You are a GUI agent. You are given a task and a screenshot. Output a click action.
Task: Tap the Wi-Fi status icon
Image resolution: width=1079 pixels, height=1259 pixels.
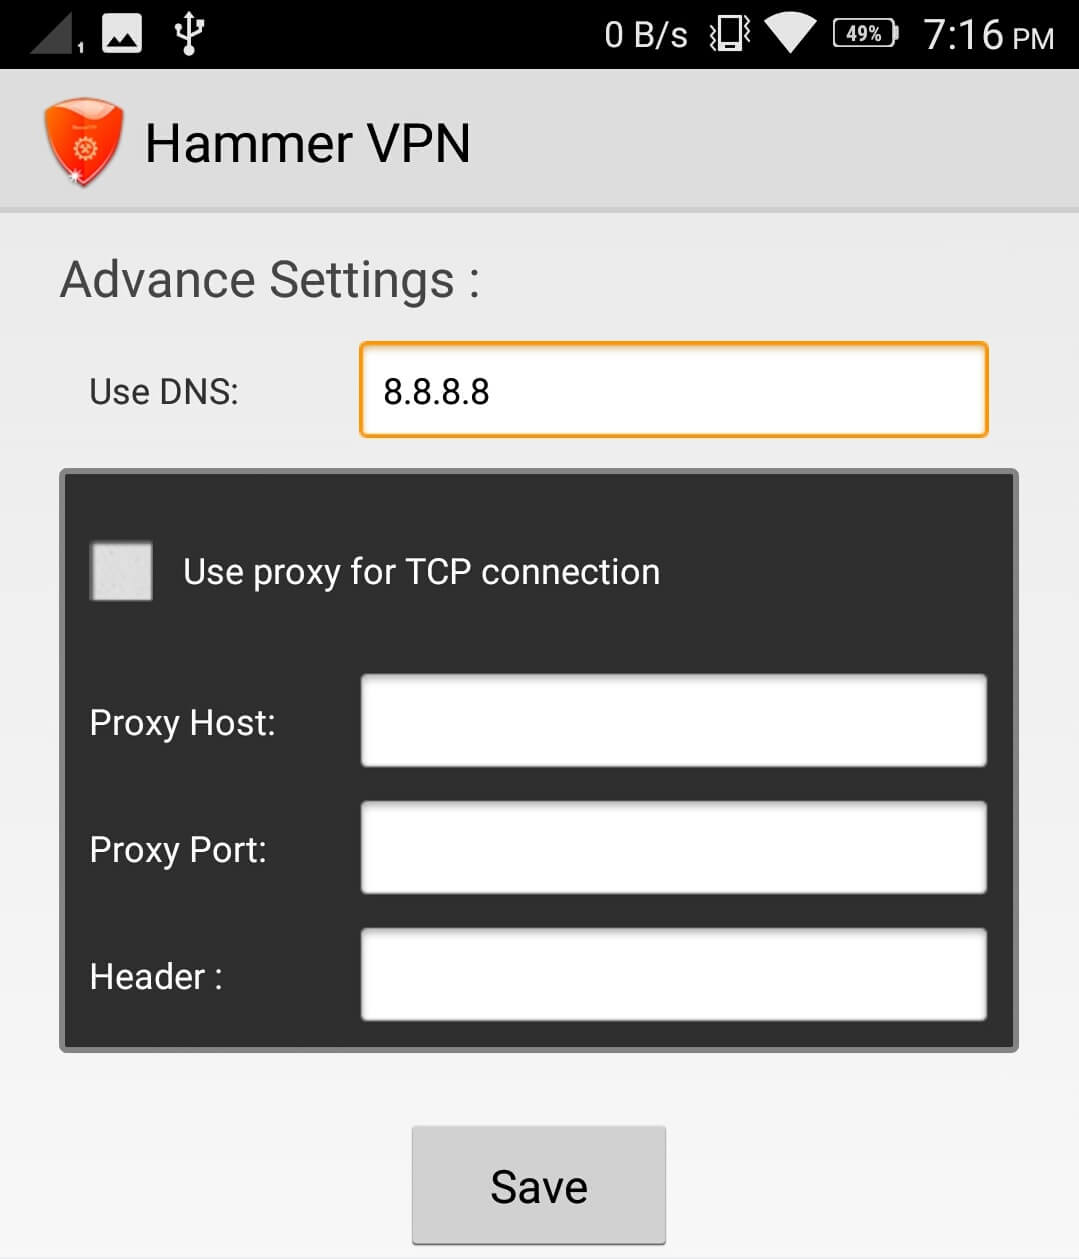[790, 34]
